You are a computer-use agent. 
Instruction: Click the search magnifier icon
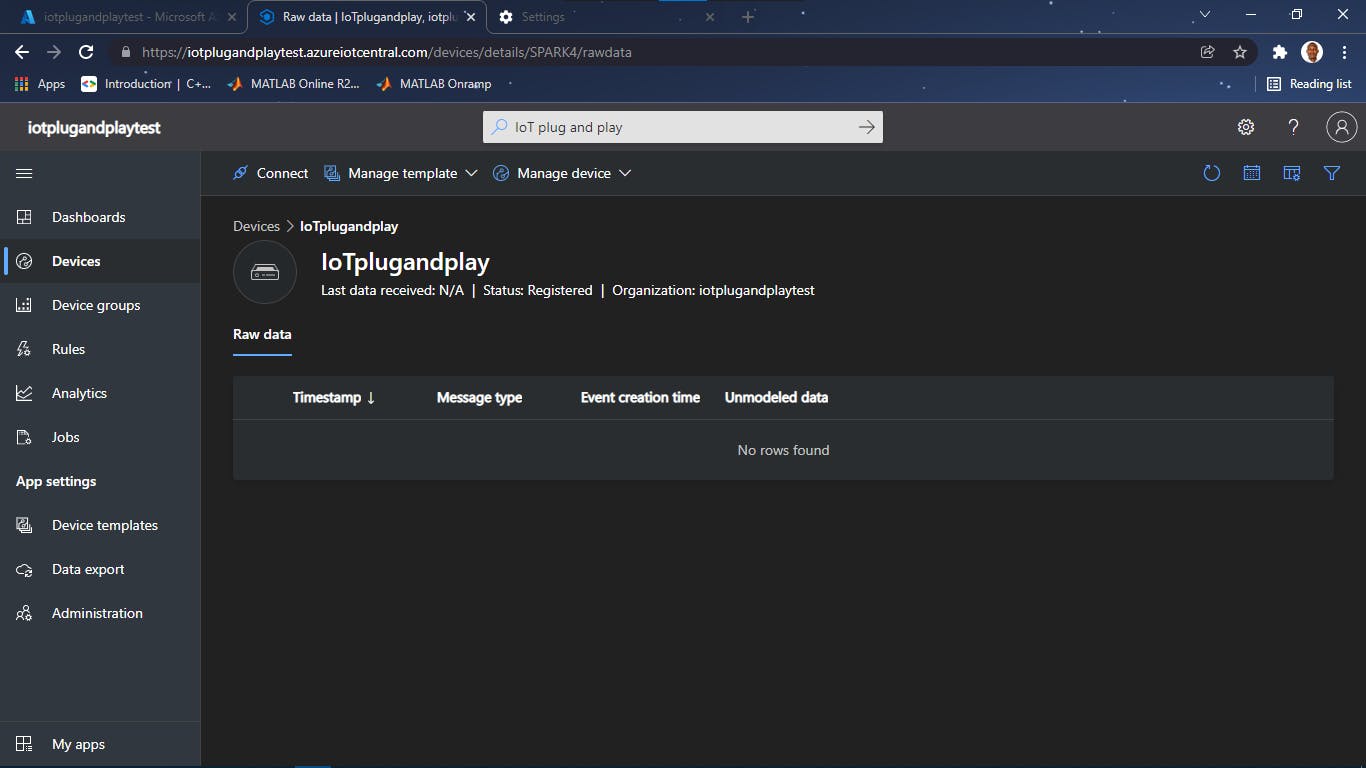tap(499, 127)
